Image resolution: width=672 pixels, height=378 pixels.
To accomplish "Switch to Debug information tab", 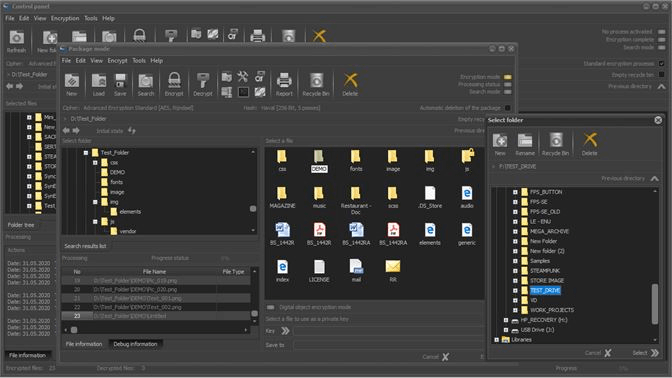I will point(135,344).
